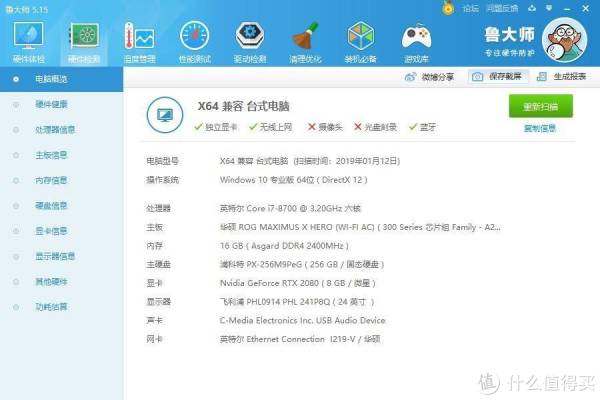Viewport: 600px width, 400px height.
Task: Click the skin/upload icon in title bar
Action: [x=532, y=8]
